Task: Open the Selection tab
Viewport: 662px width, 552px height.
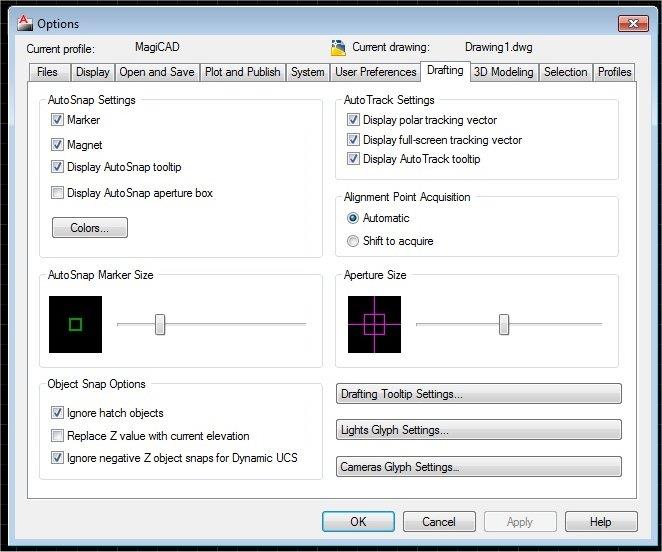Action: [x=565, y=72]
